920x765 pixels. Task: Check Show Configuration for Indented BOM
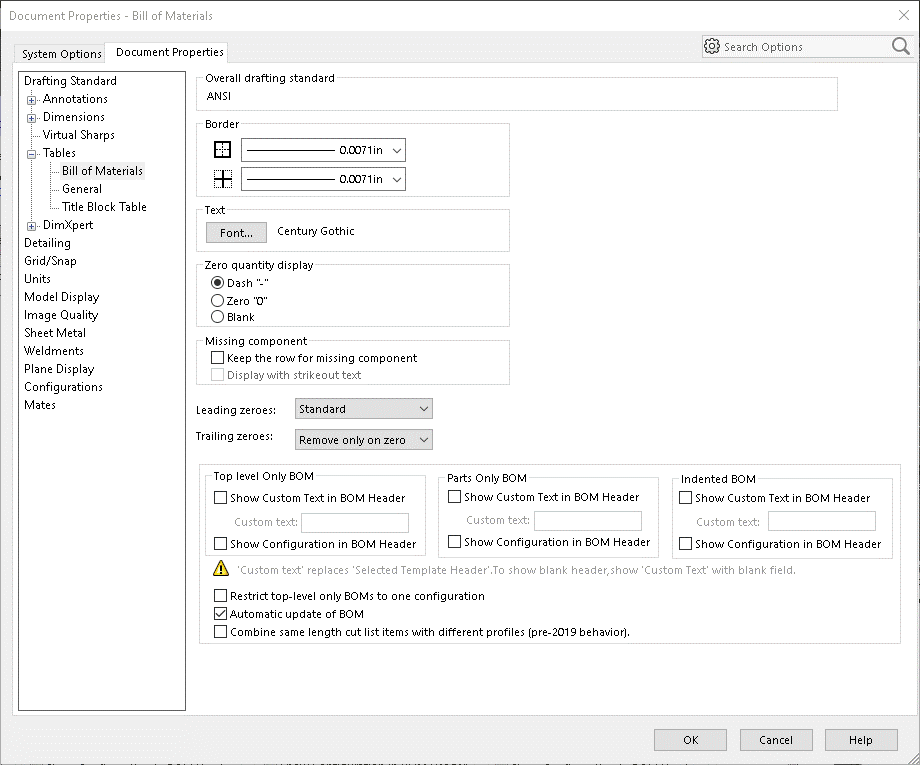coord(685,544)
